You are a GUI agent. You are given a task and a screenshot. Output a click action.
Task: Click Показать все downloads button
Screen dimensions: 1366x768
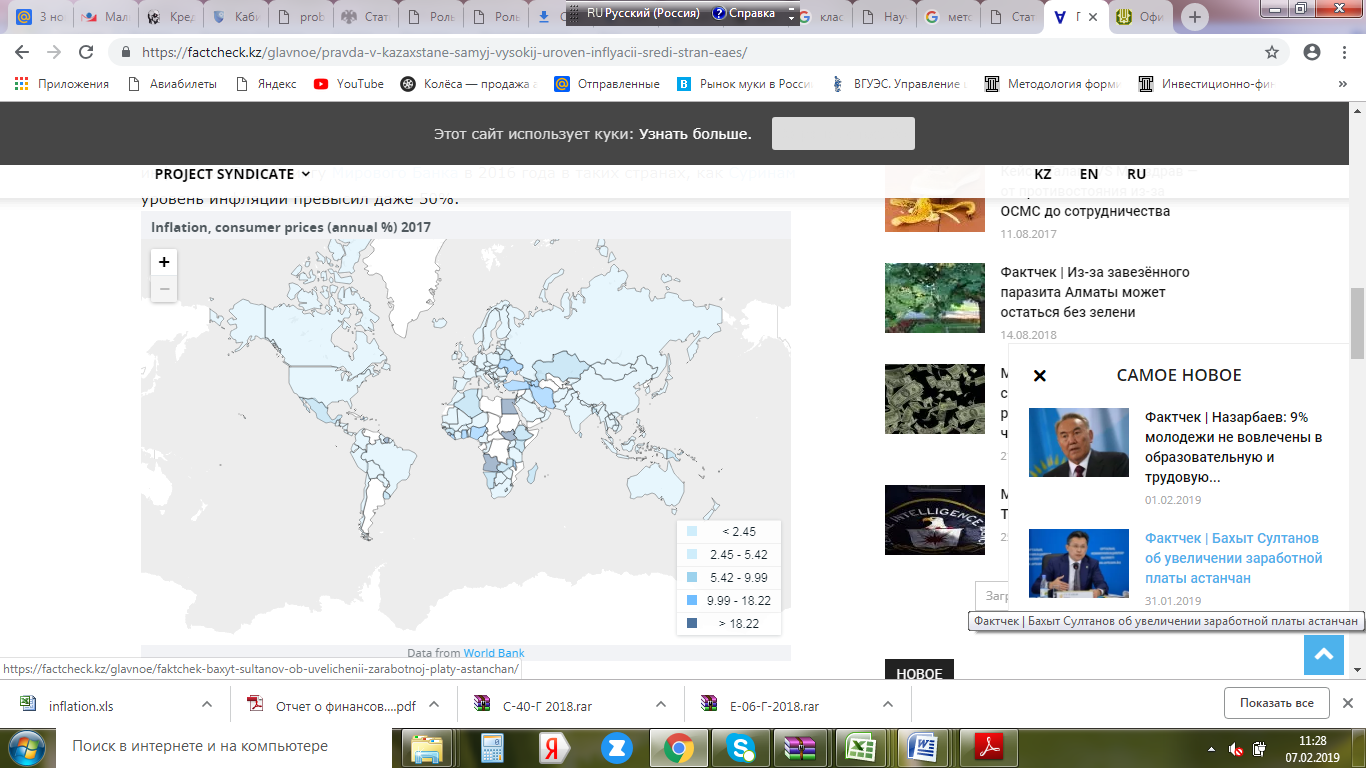coord(1276,703)
